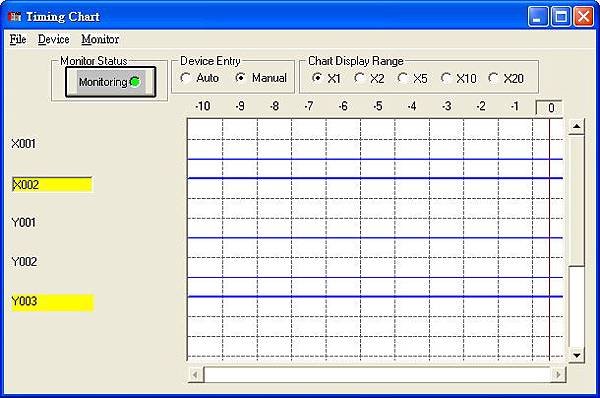Open the Device menu

tap(54, 39)
